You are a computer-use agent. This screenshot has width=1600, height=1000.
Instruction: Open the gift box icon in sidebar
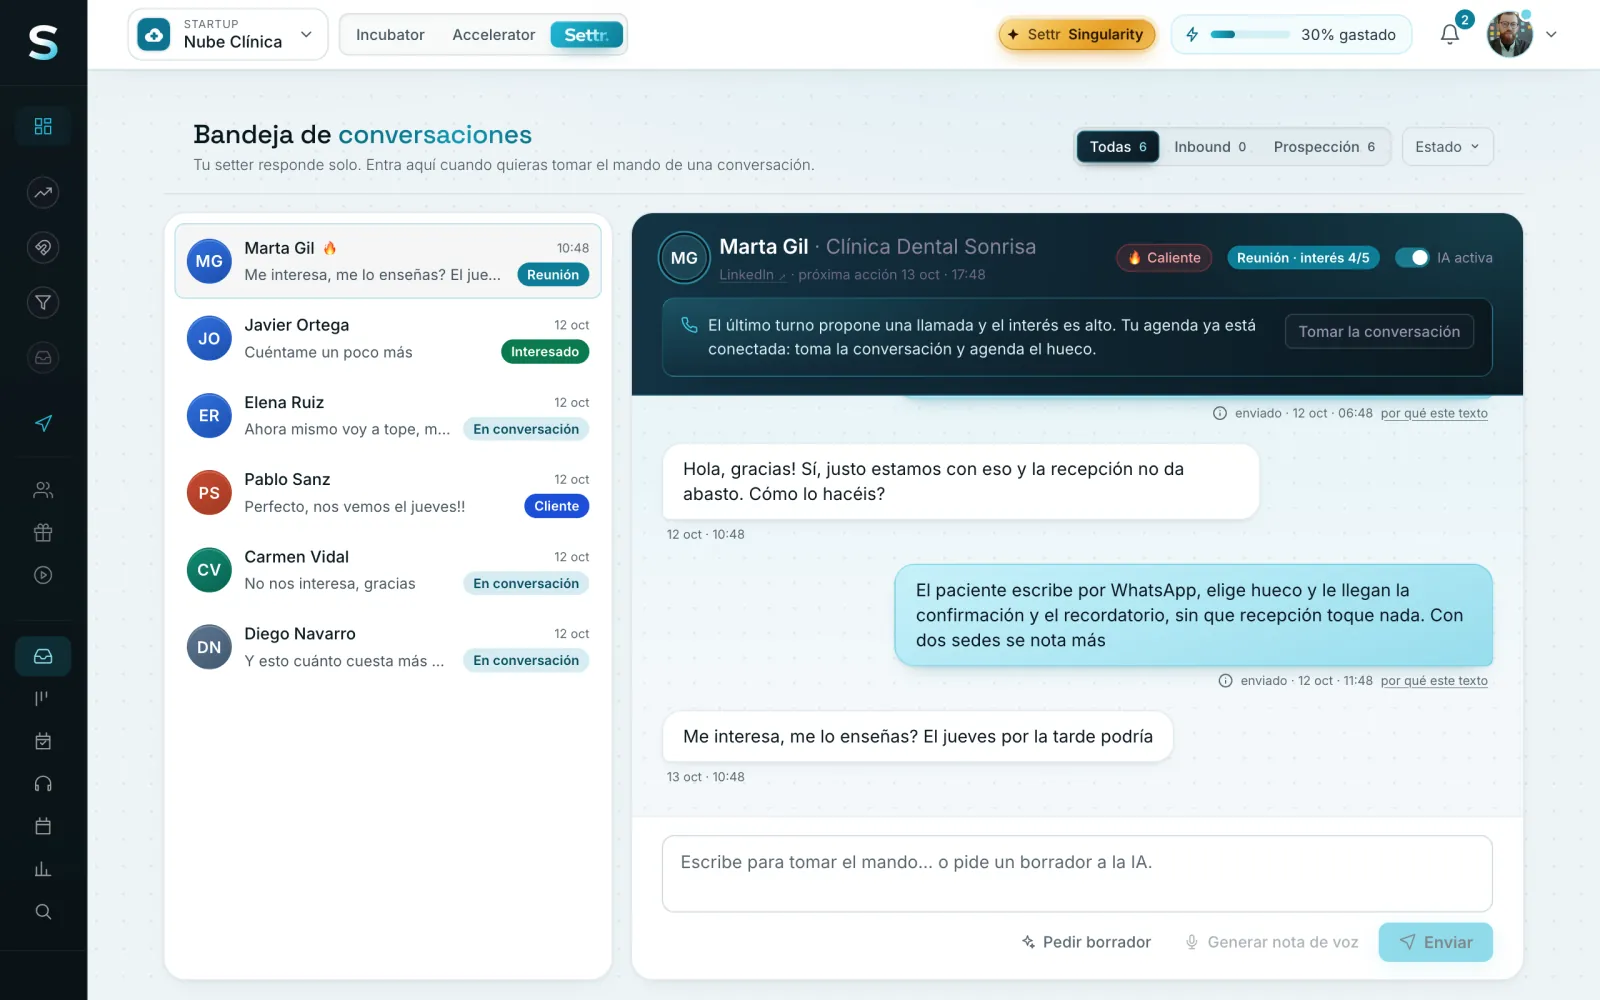click(43, 532)
